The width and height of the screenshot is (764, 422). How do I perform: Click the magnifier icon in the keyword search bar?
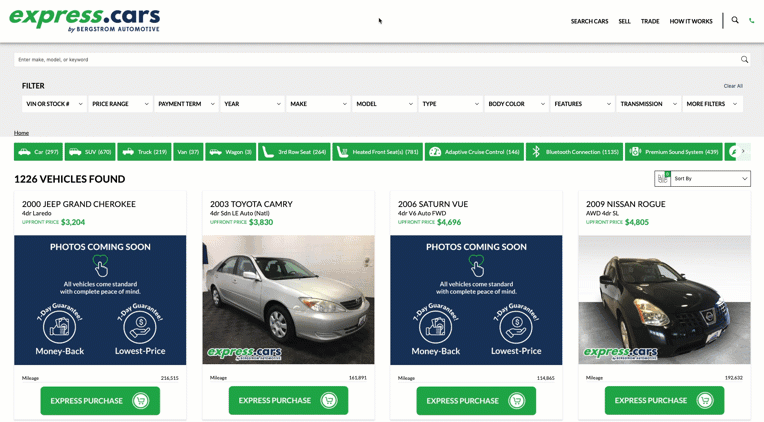point(744,59)
